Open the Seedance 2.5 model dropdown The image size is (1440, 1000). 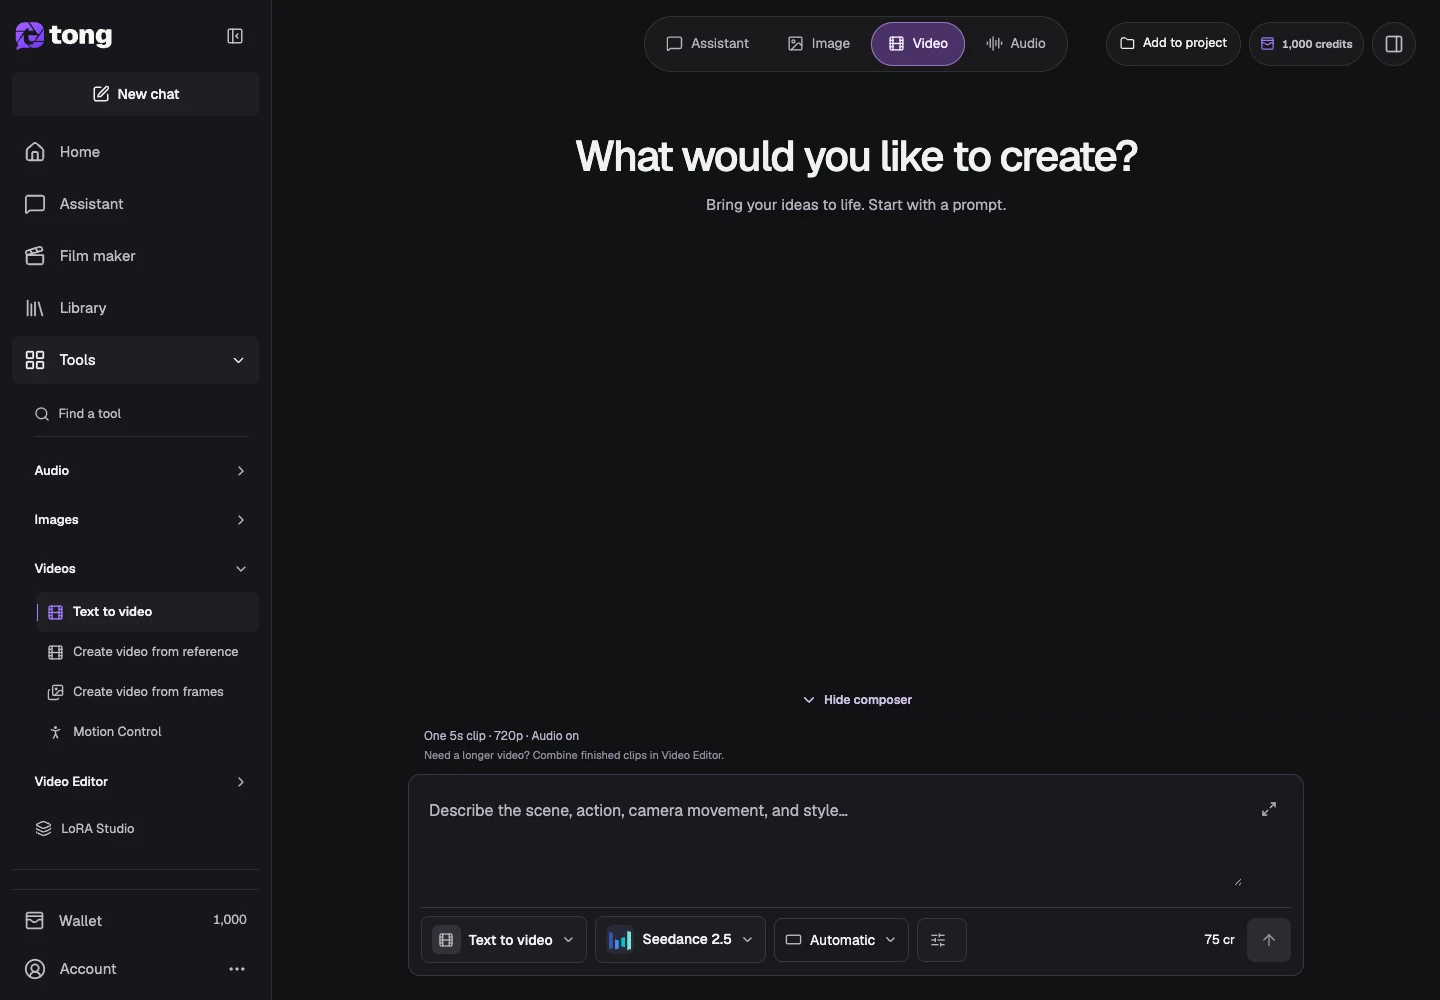680,940
